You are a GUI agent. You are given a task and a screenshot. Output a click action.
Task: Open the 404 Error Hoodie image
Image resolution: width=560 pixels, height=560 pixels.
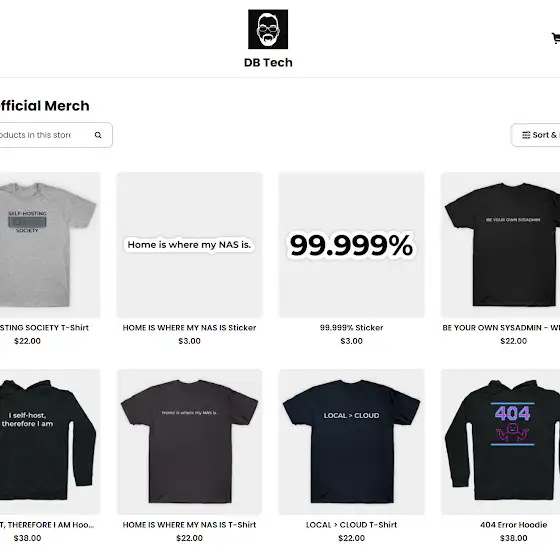pos(500,442)
